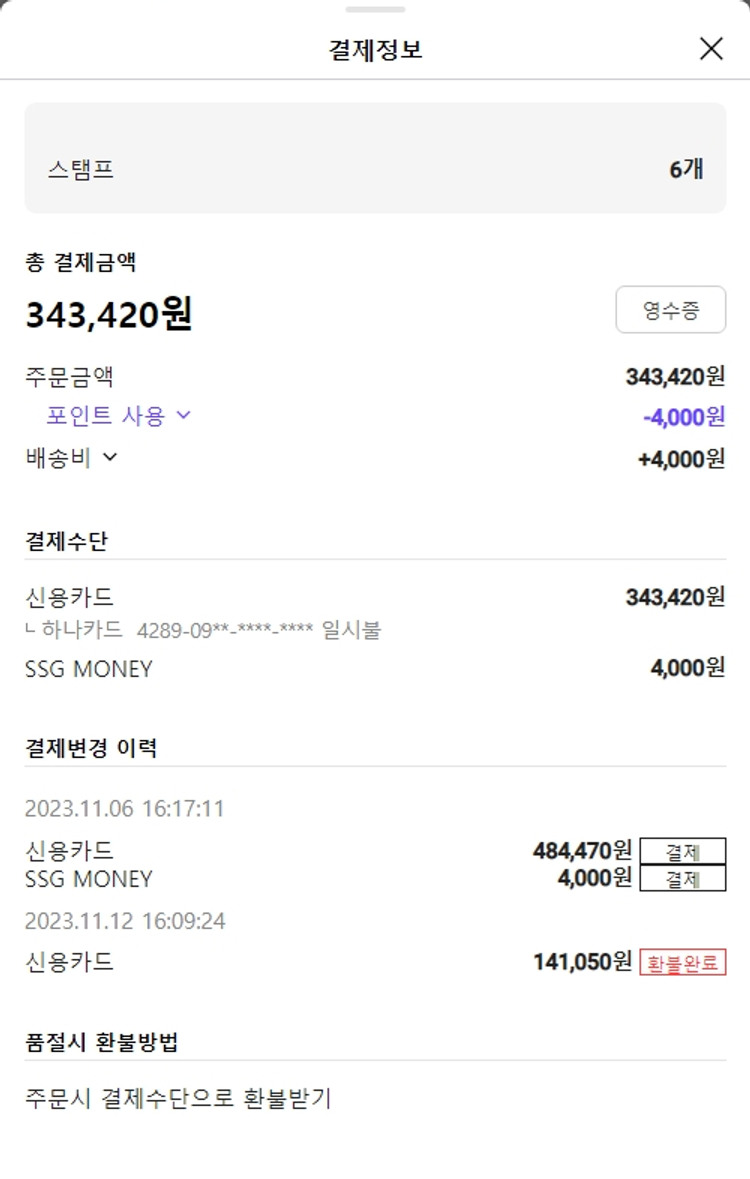Click the red 환불완료 refund badge
The height and width of the screenshot is (1179, 750).
coord(683,963)
